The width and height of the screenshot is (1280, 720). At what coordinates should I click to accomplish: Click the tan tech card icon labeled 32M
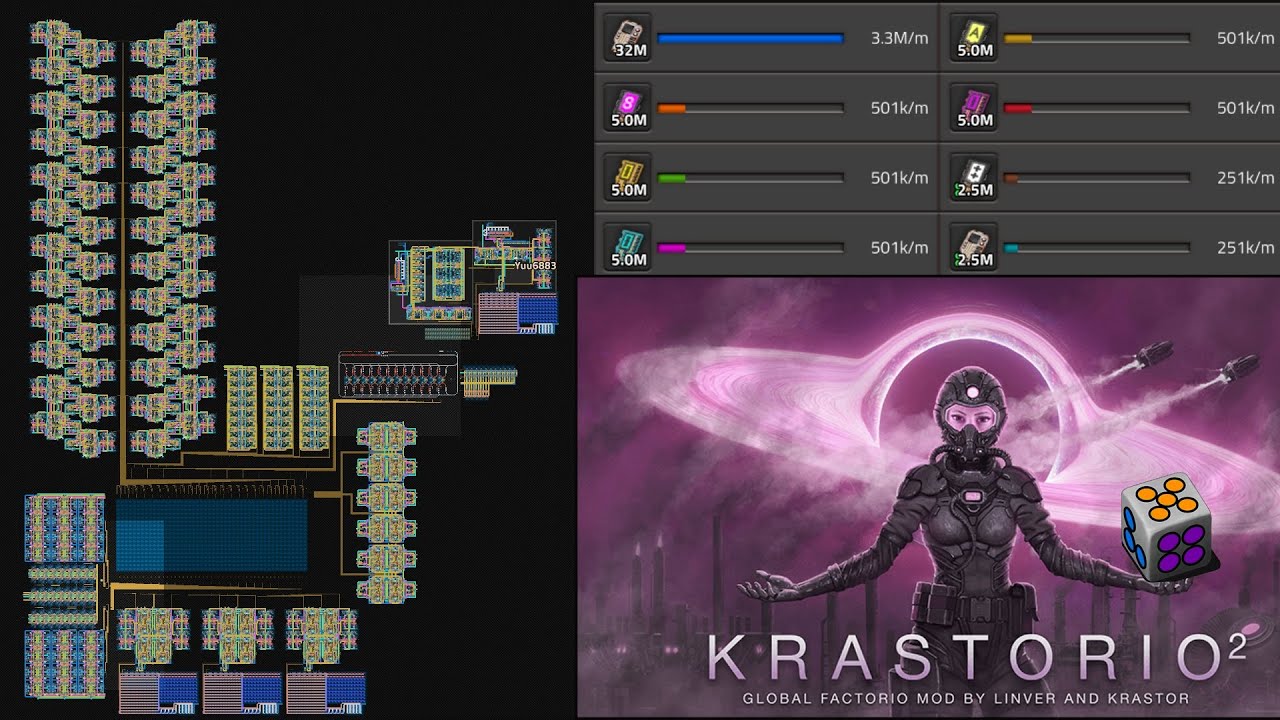click(629, 38)
